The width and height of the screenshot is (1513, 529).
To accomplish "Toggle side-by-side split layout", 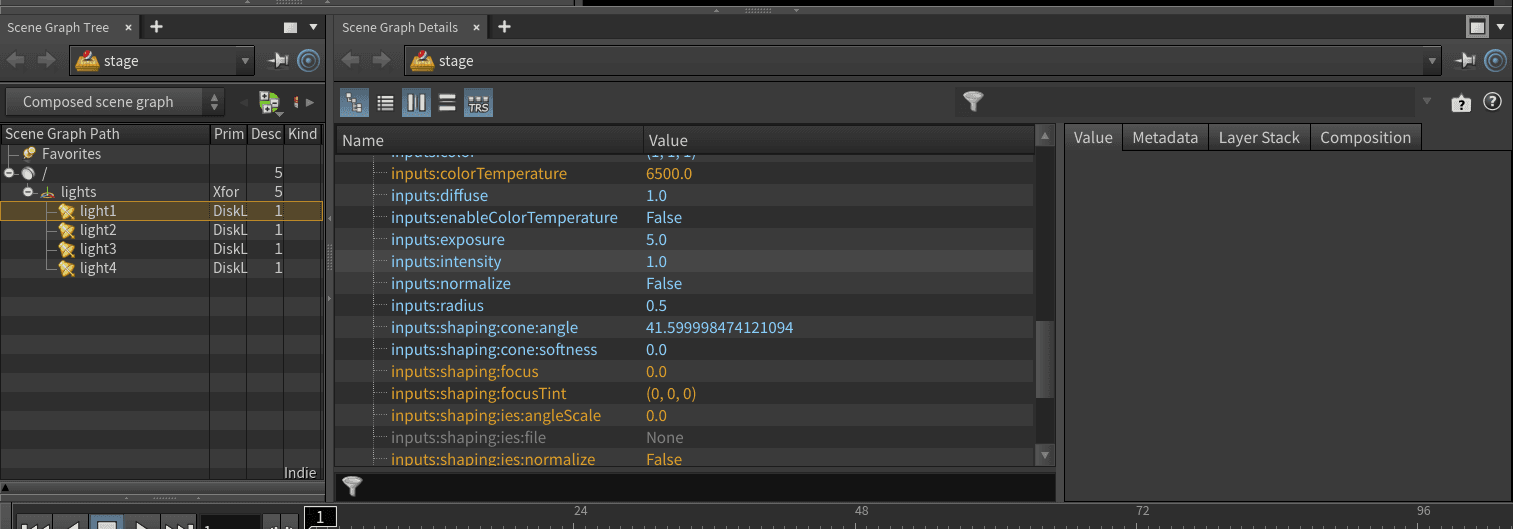I will pyautogui.click(x=417, y=102).
